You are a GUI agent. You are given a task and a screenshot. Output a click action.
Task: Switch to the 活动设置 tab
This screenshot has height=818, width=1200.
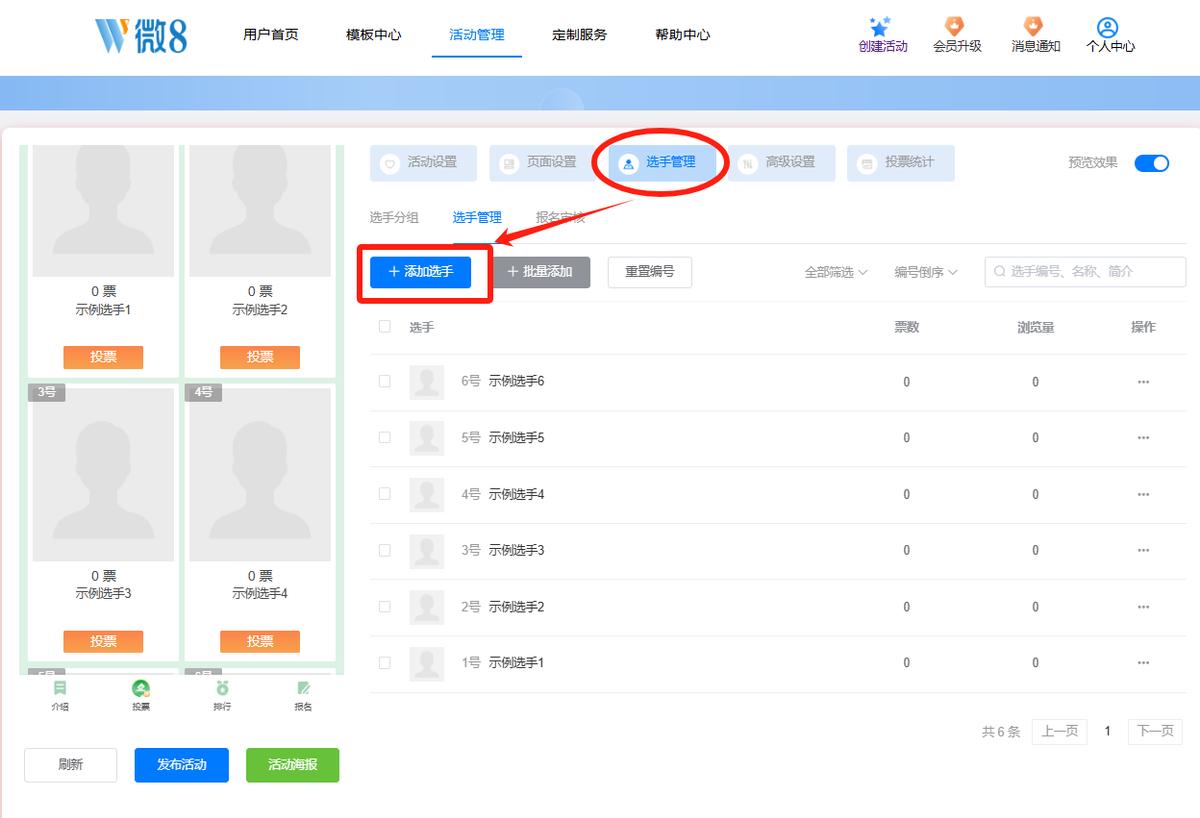[423, 163]
